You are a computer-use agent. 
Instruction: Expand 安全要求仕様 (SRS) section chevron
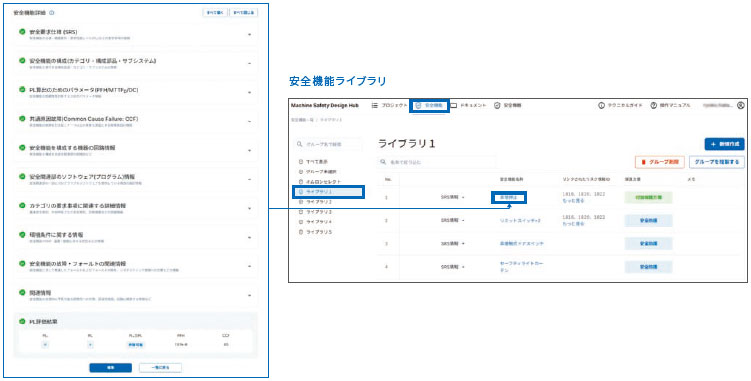[250, 35]
